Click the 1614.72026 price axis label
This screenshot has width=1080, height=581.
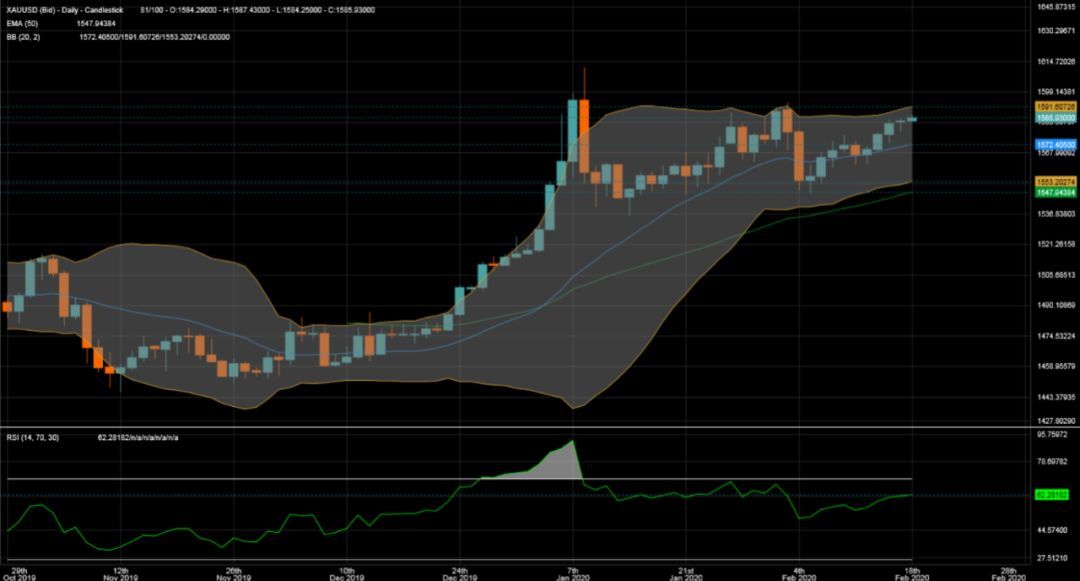click(x=1056, y=62)
